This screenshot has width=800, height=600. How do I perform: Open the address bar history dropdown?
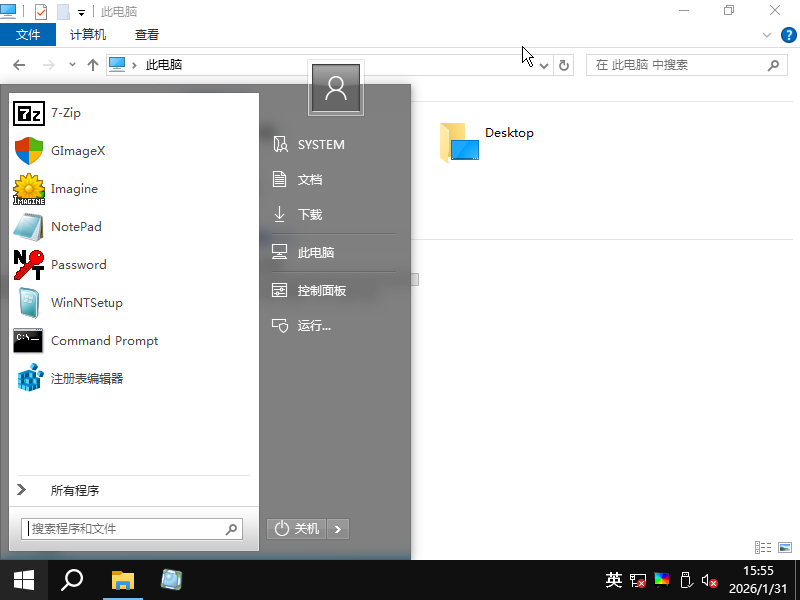pyautogui.click(x=544, y=65)
